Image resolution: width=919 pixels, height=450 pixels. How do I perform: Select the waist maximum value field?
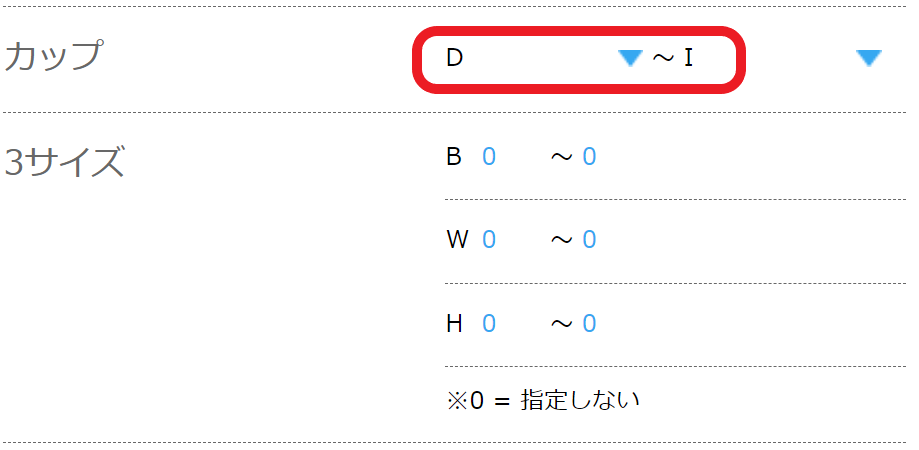[589, 240]
